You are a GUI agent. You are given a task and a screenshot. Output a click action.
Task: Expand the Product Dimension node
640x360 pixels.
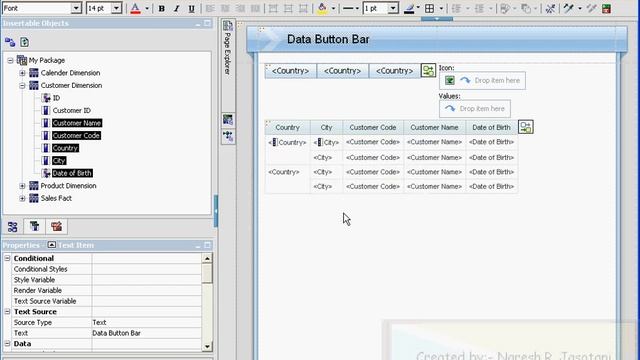tap(22, 186)
